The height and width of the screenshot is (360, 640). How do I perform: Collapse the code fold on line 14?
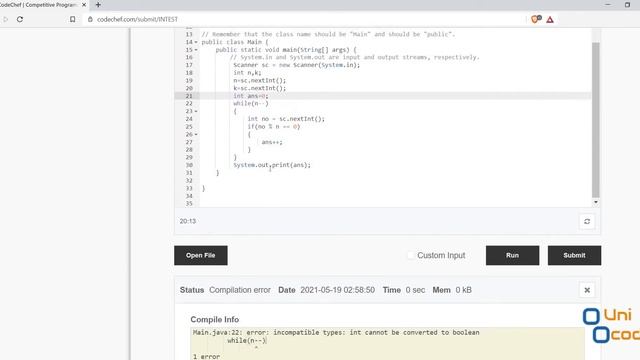pyautogui.click(x=196, y=42)
